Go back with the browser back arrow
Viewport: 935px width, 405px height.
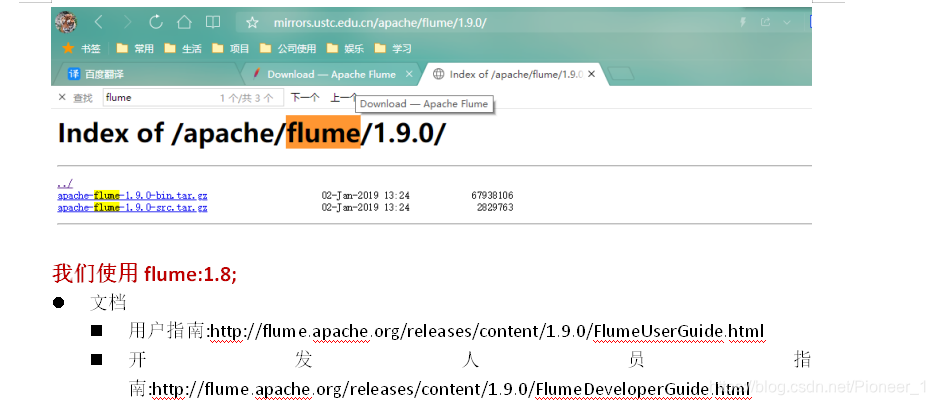tap(99, 23)
